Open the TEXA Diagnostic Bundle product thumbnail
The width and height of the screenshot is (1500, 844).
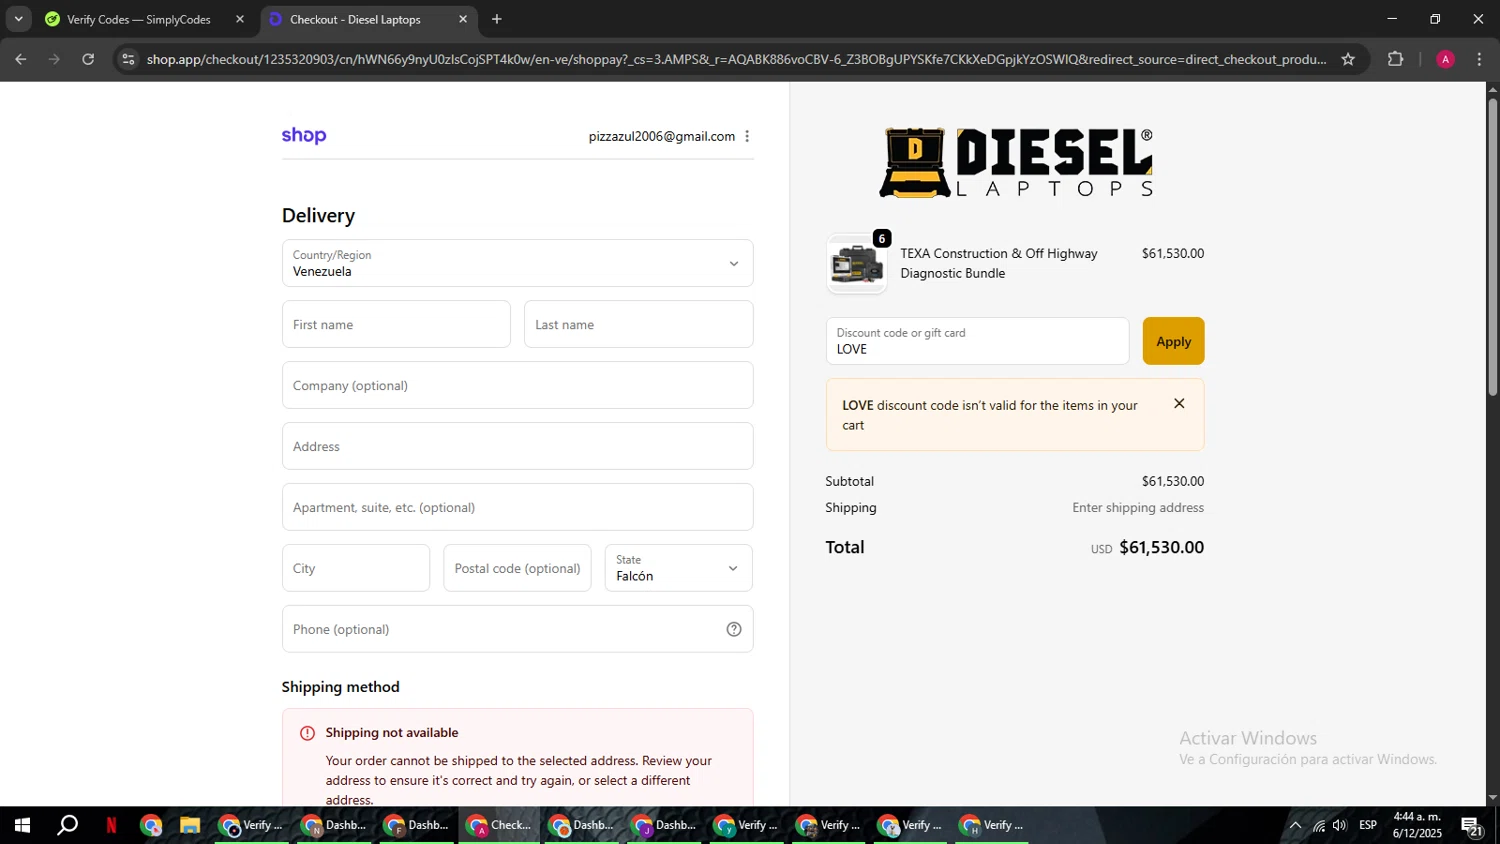856,264
